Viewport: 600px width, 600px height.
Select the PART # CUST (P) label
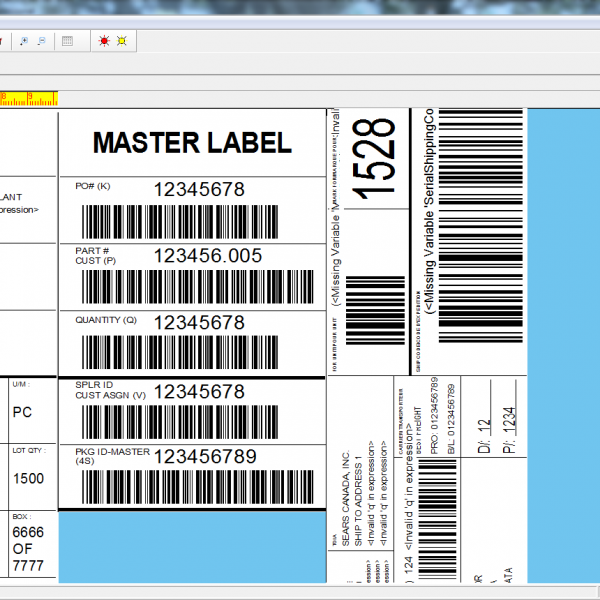[x=96, y=256]
